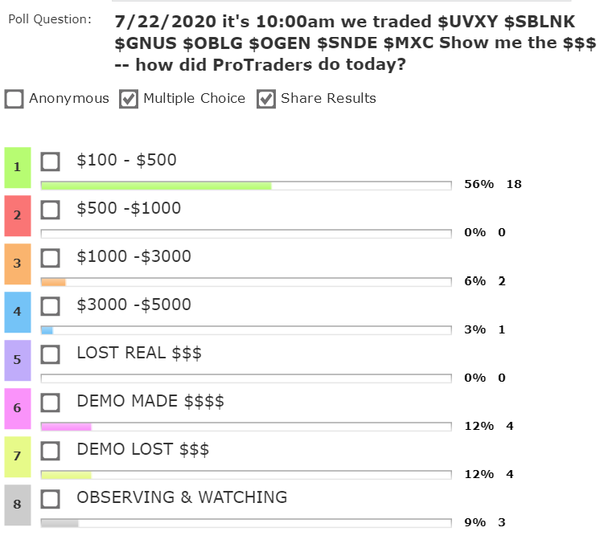Tick the $500 -$1000 answer checkbox
600x552 pixels.
point(51,209)
